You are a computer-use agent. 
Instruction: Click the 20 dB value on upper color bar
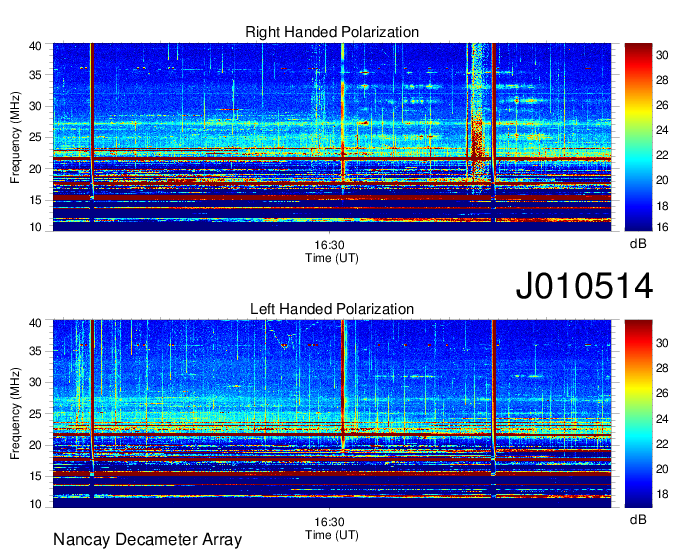pos(662,180)
